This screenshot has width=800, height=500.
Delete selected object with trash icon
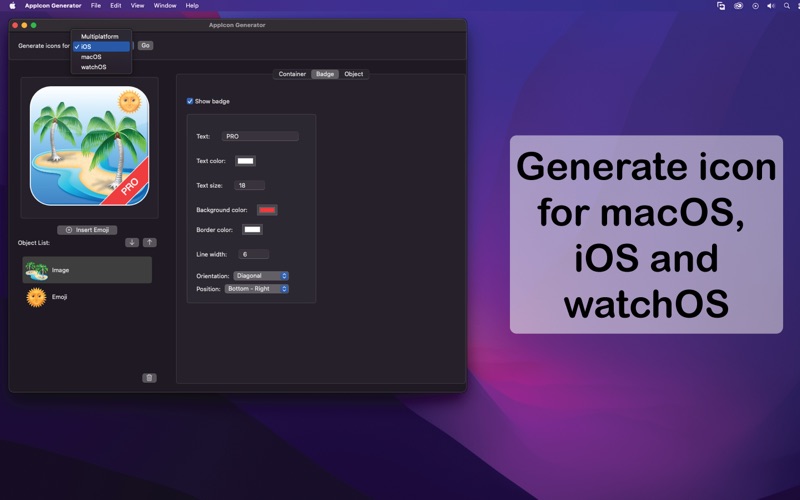(149, 378)
